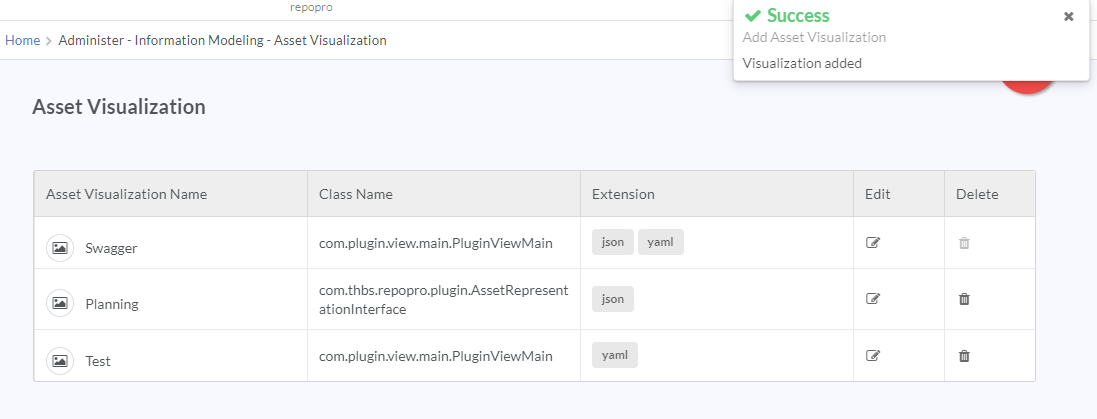Select the Swagger json extension tag
Image resolution: width=1097 pixels, height=419 pixels.
point(613,242)
